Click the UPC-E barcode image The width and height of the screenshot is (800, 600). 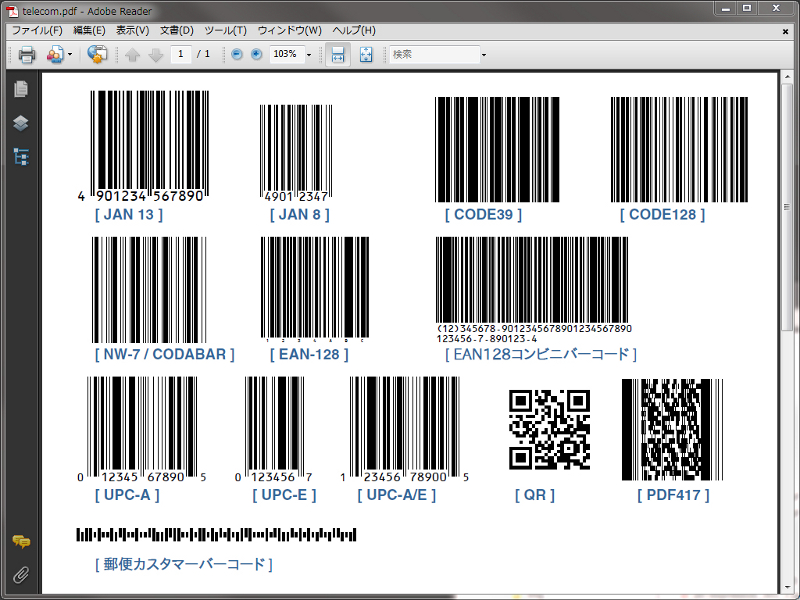tap(274, 428)
